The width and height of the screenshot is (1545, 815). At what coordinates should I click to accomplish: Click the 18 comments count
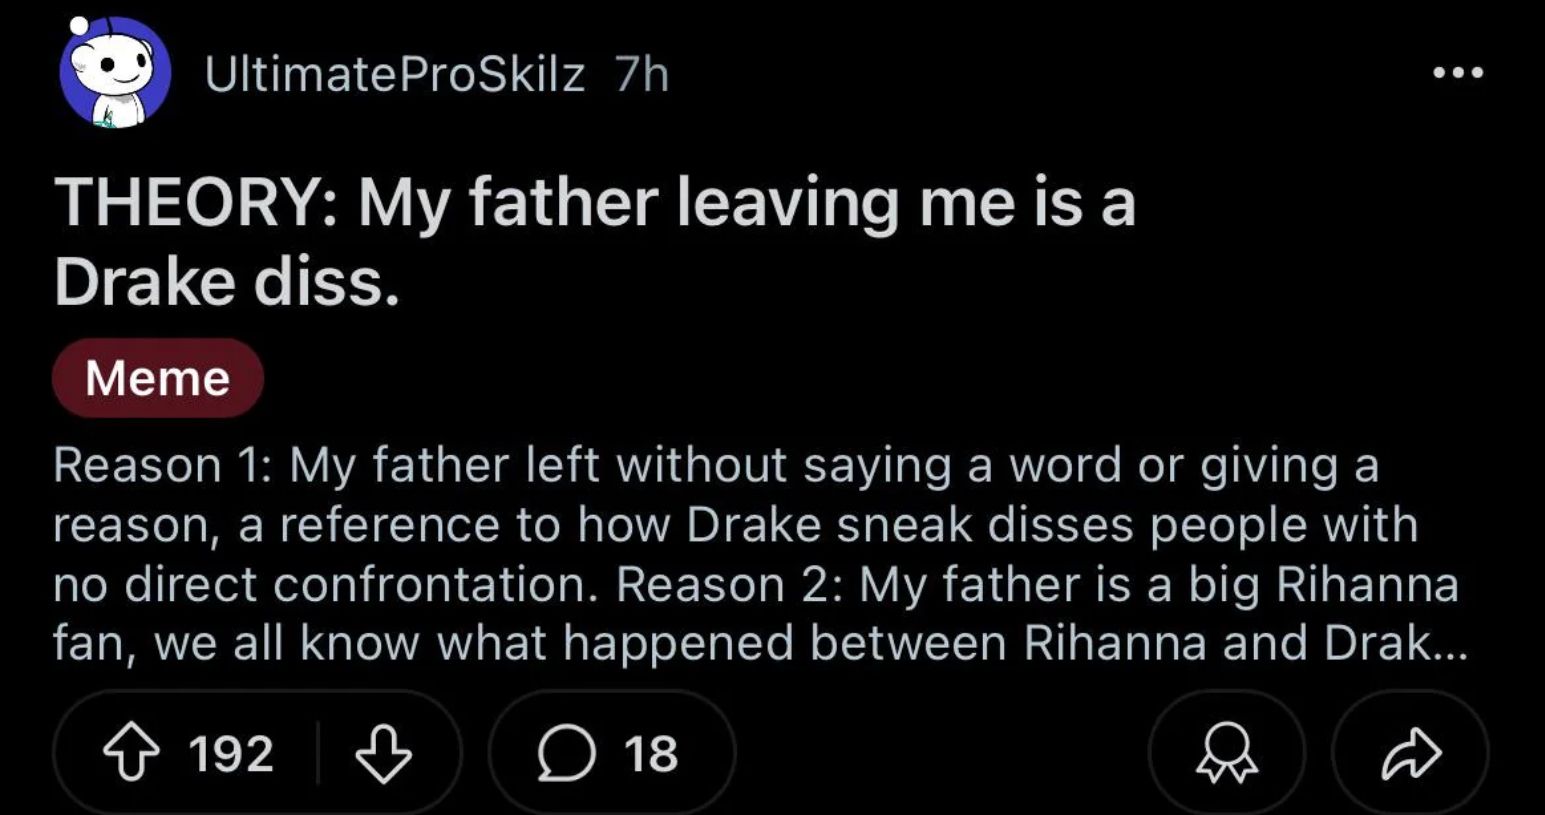(651, 754)
